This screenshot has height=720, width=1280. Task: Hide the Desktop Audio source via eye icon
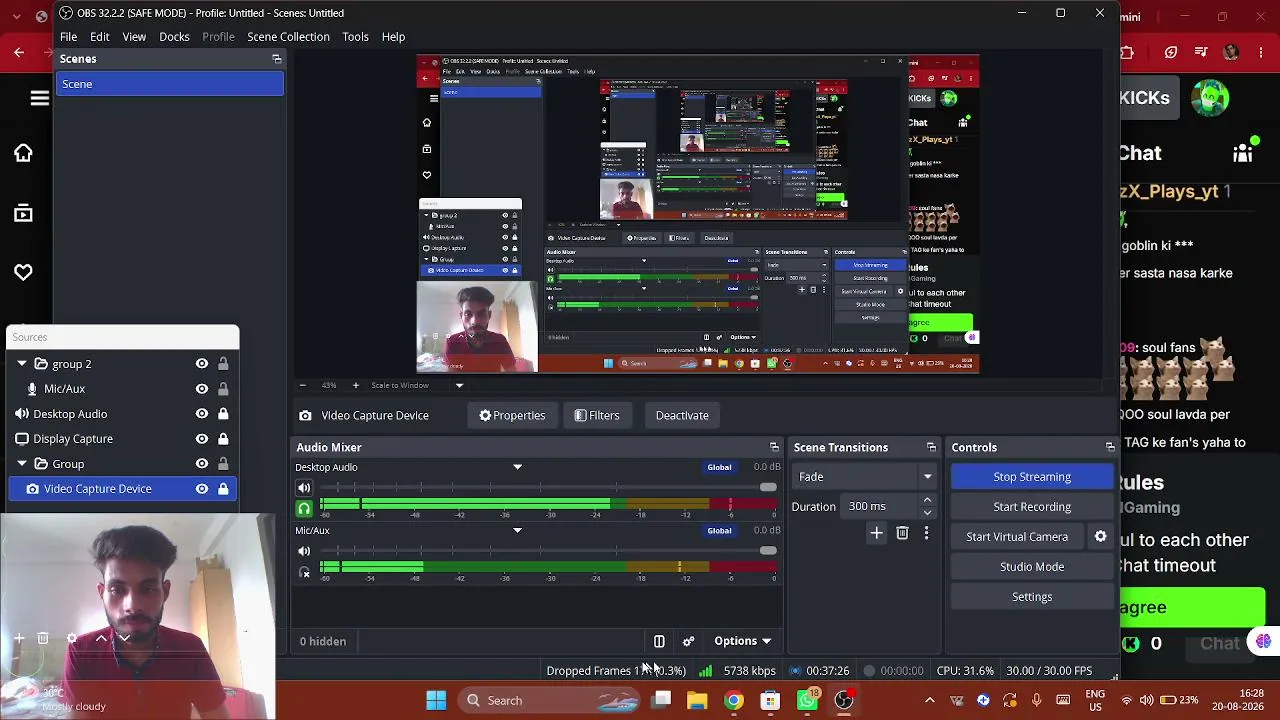pyautogui.click(x=202, y=414)
